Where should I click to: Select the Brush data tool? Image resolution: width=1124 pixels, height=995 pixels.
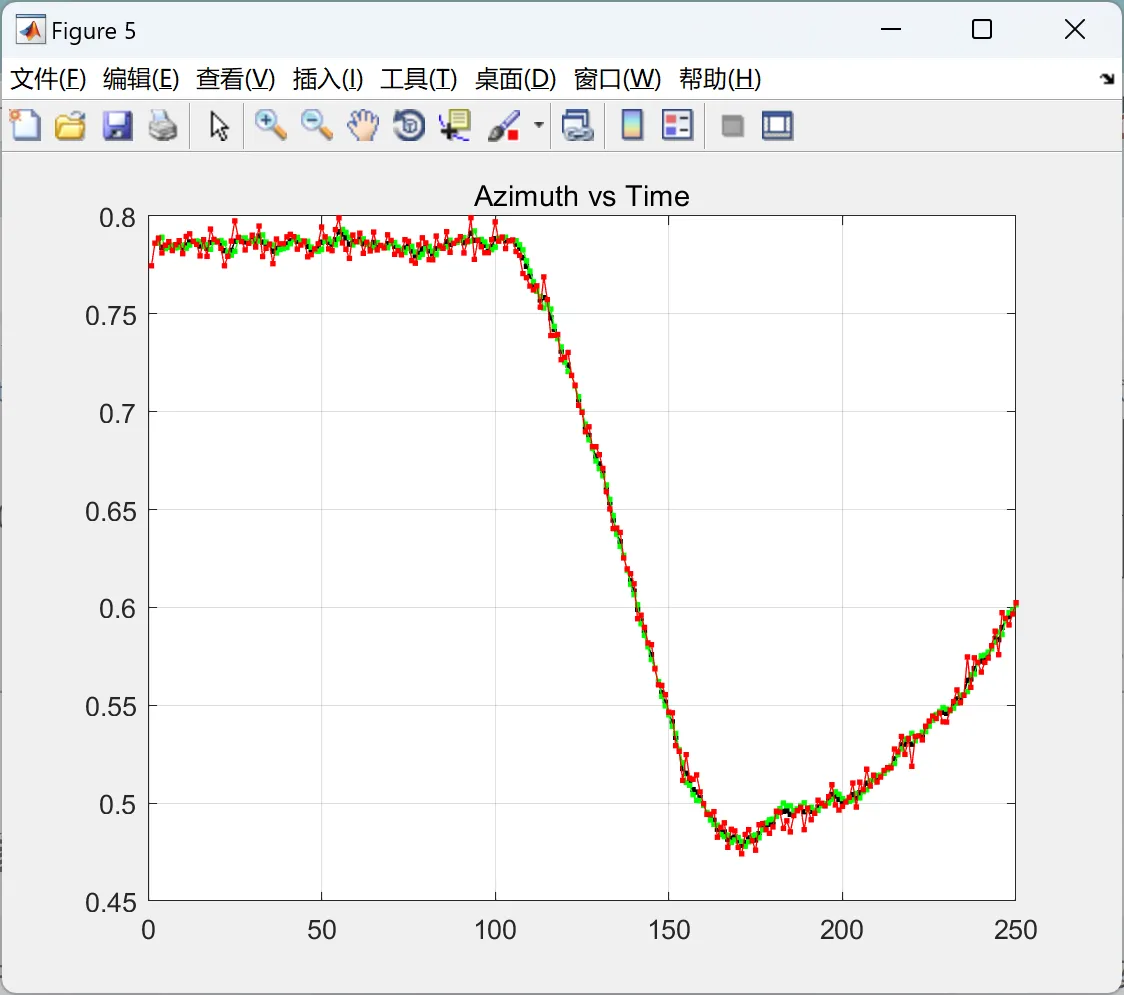pyautogui.click(x=504, y=125)
